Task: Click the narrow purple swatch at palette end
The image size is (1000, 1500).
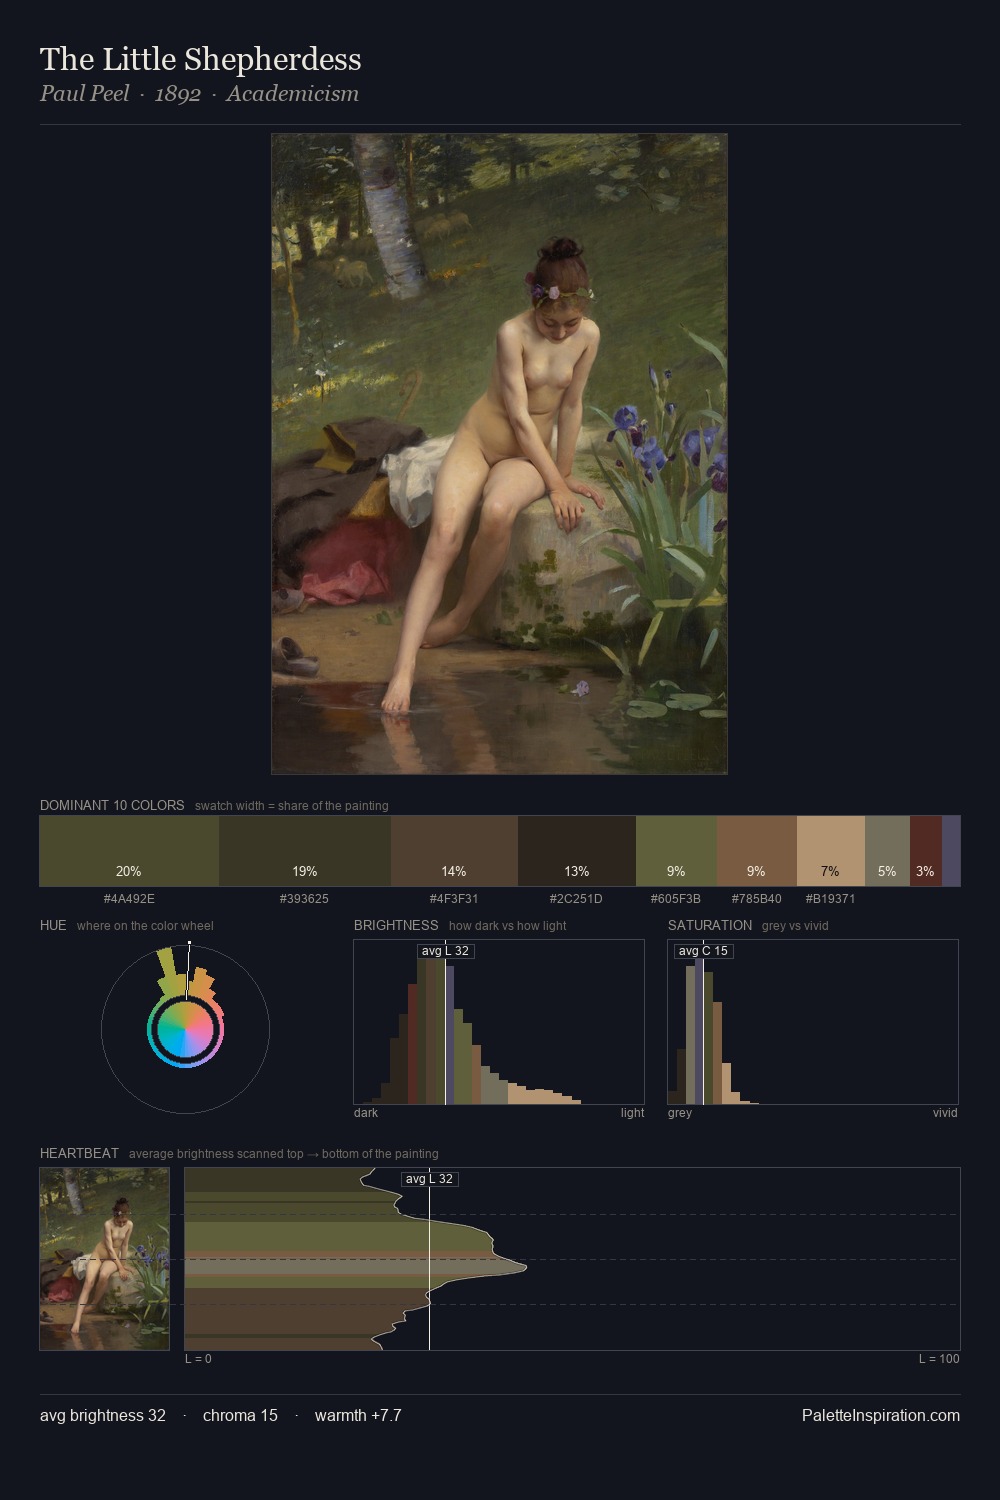Action: pyautogui.click(x=951, y=851)
